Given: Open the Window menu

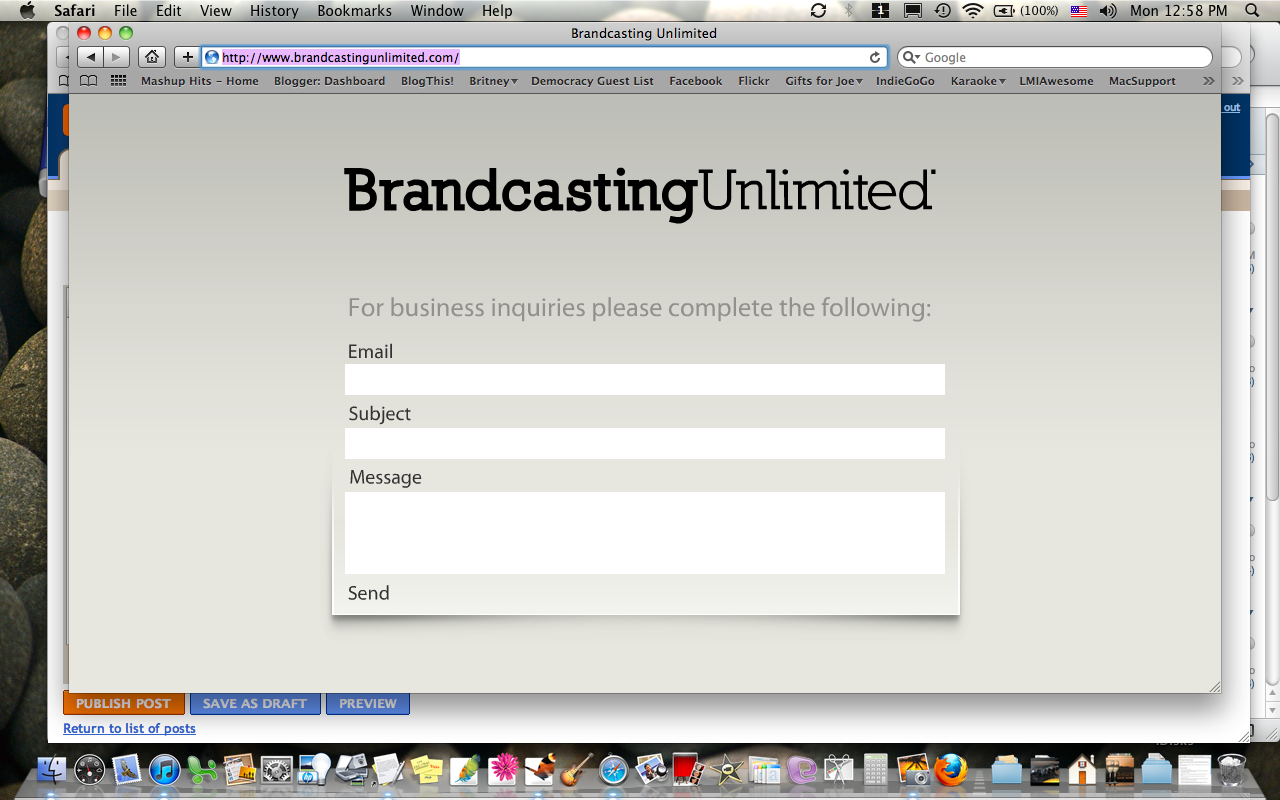Looking at the screenshot, I should (437, 11).
